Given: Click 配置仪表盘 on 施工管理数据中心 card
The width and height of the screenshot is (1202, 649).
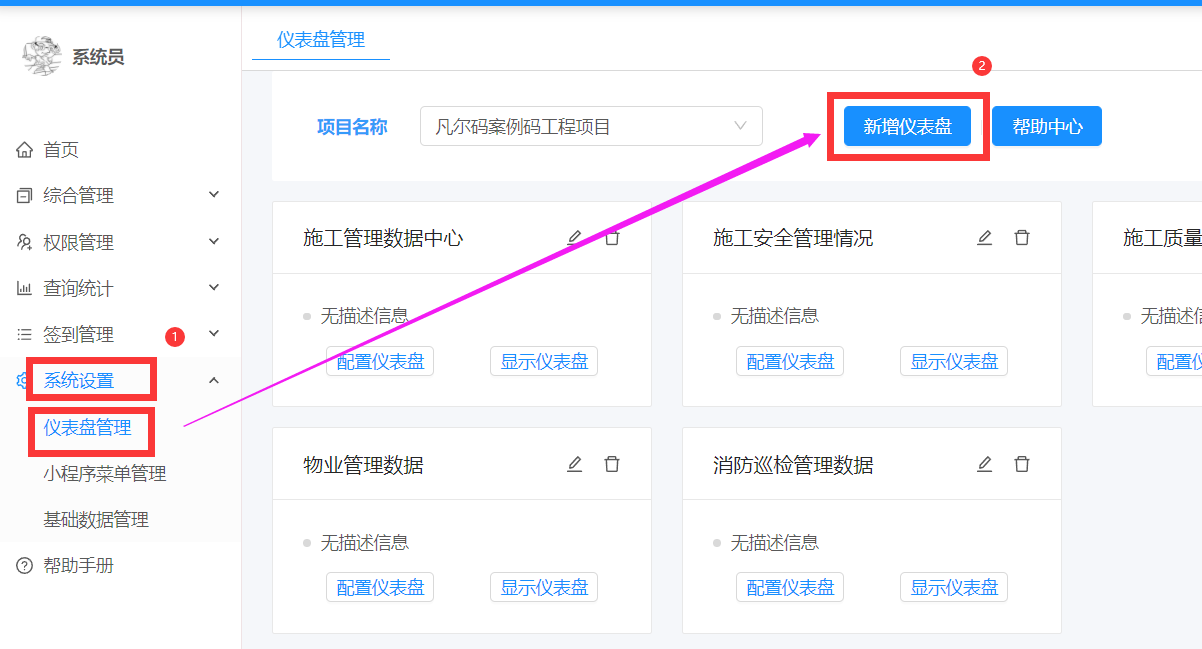Looking at the screenshot, I should (x=380, y=362).
